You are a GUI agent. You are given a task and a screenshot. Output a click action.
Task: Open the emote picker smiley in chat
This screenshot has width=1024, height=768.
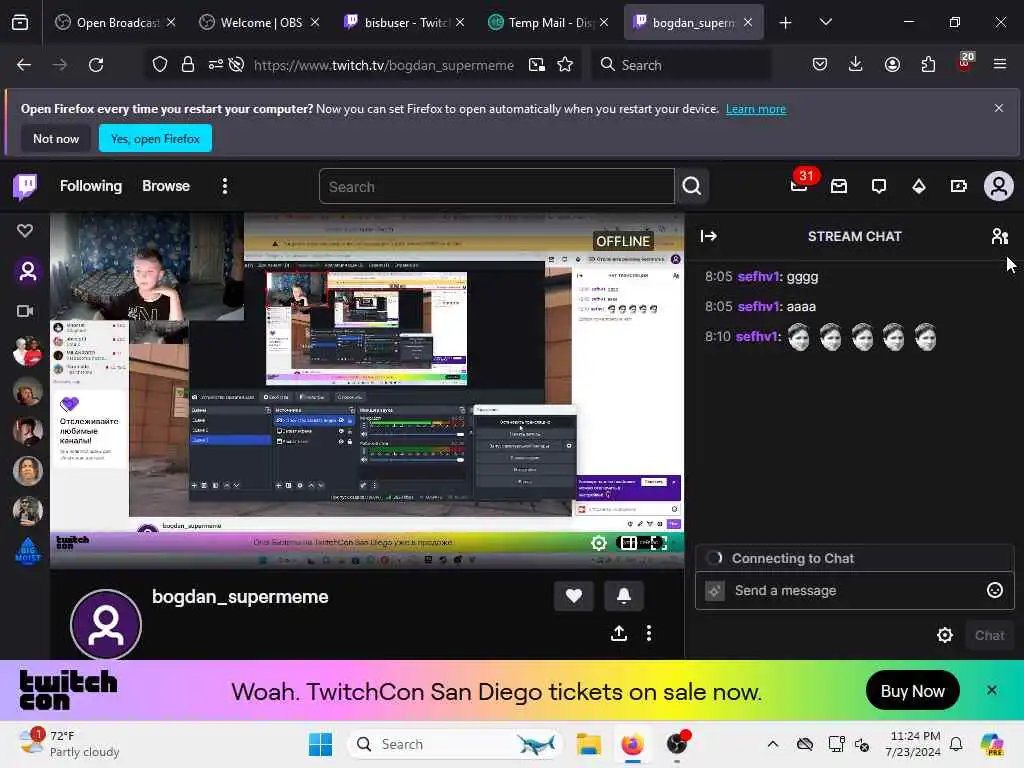click(994, 590)
